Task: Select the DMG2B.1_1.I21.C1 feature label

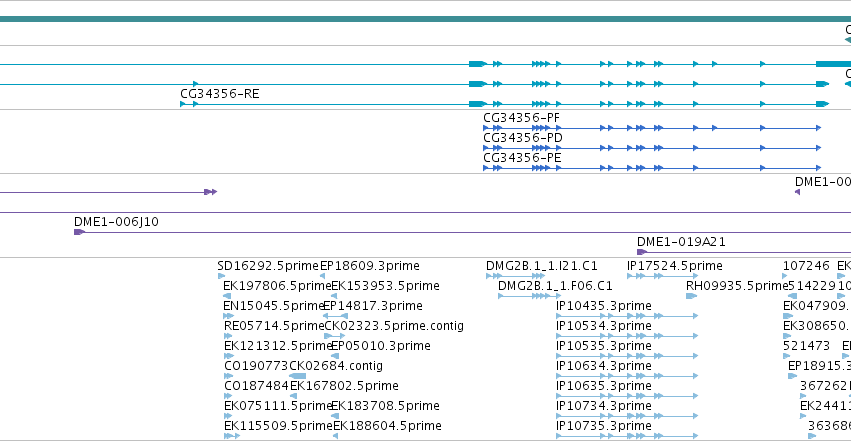Action: pyautogui.click(x=542, y=266)
